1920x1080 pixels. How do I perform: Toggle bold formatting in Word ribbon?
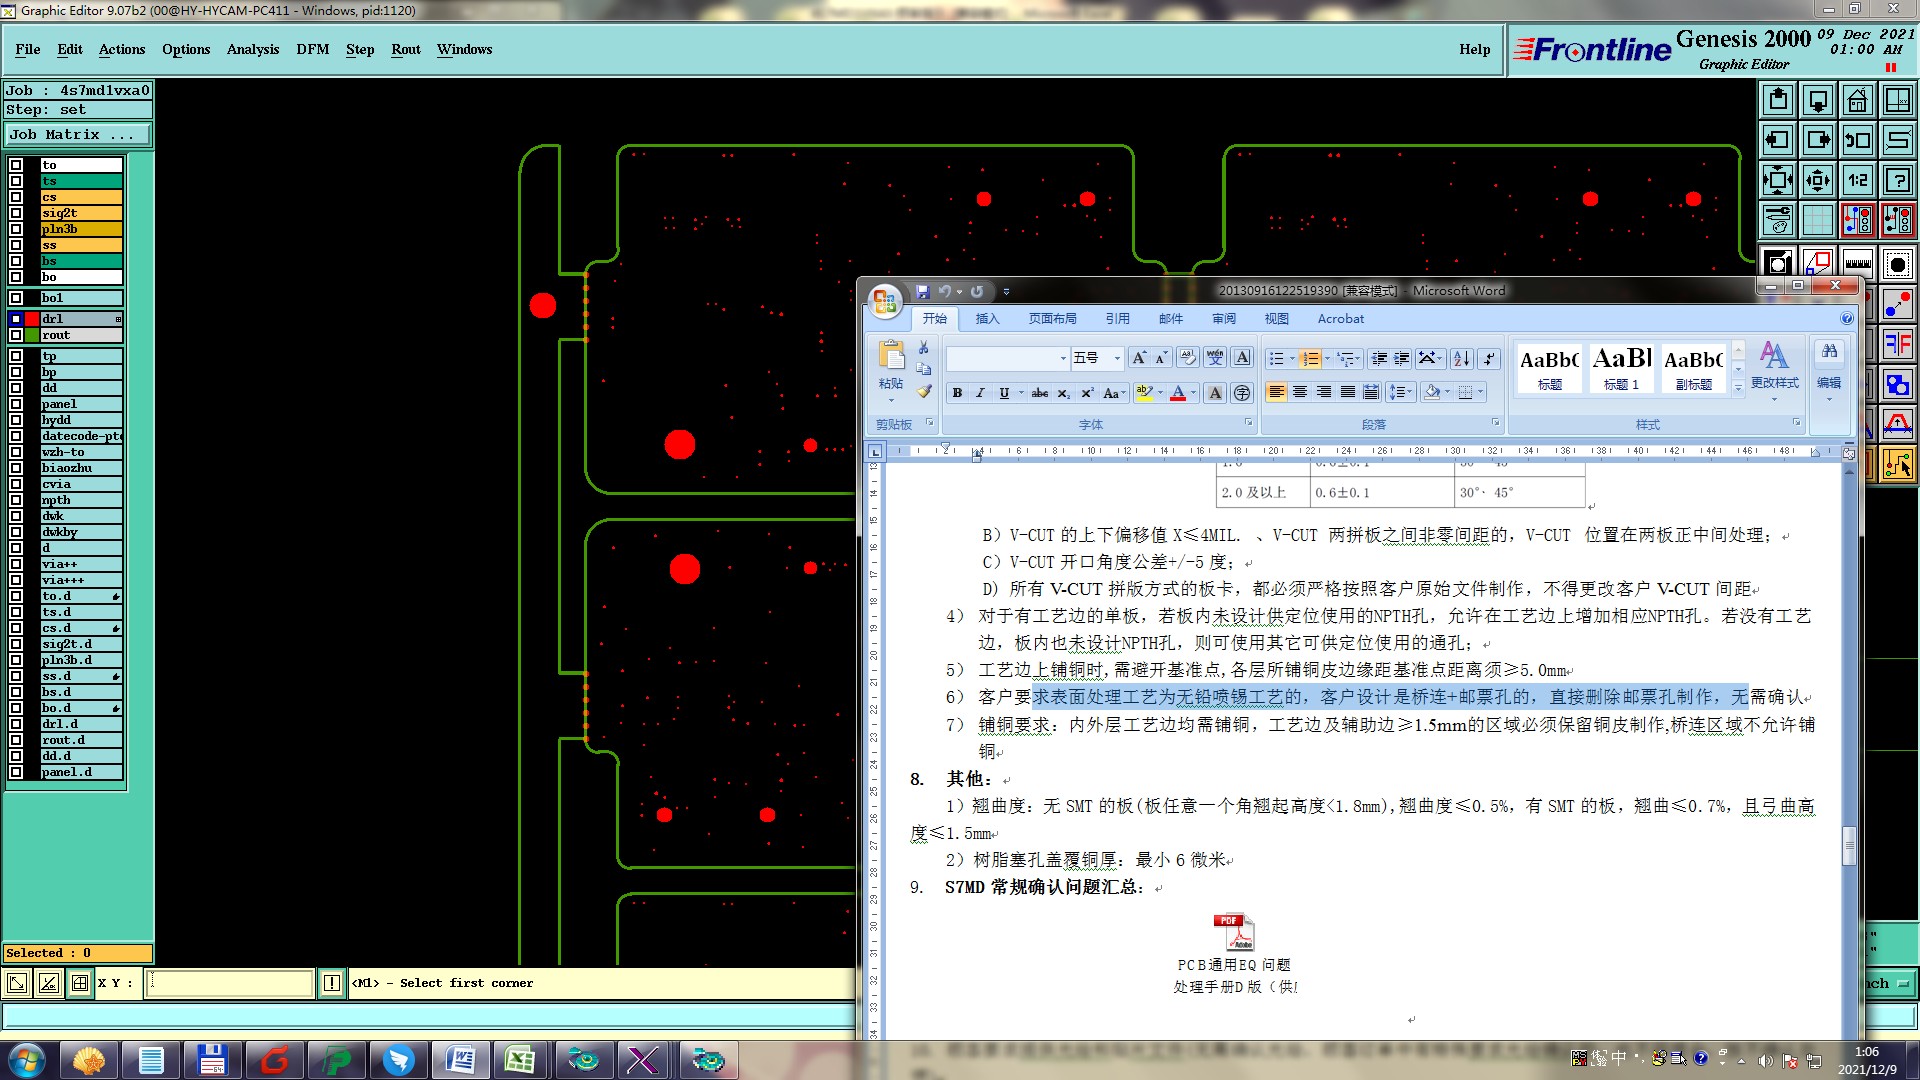click(x=957, y=393)
